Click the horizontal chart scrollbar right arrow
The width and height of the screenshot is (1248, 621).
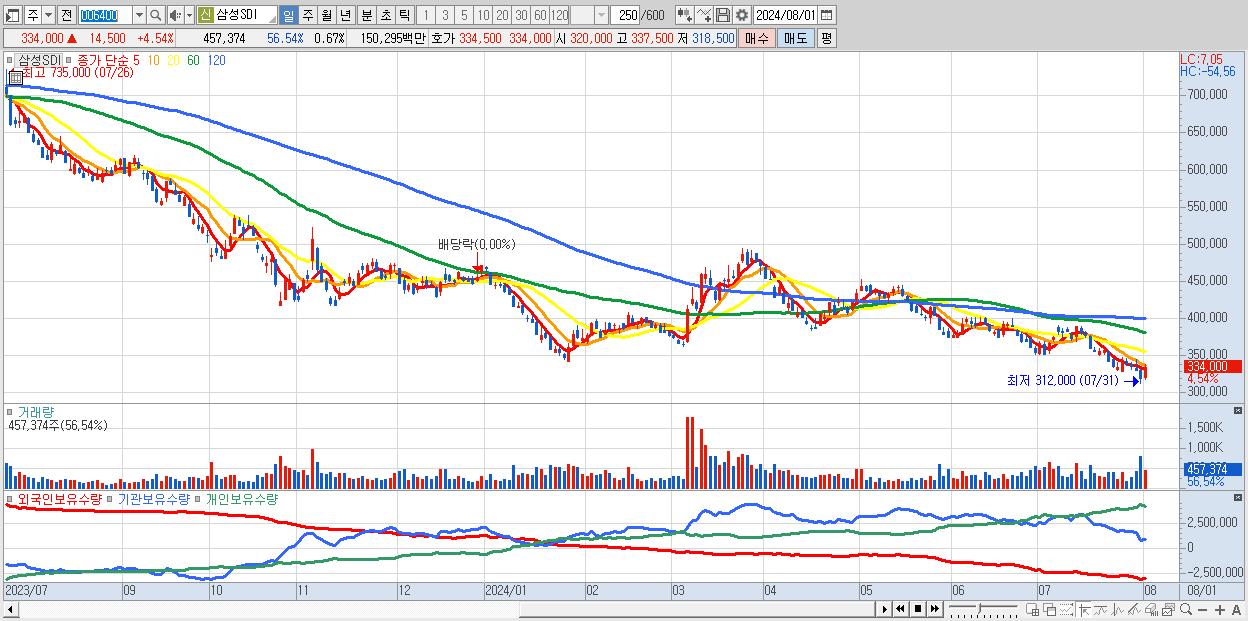pyautogui.click(x=885, y=609)
